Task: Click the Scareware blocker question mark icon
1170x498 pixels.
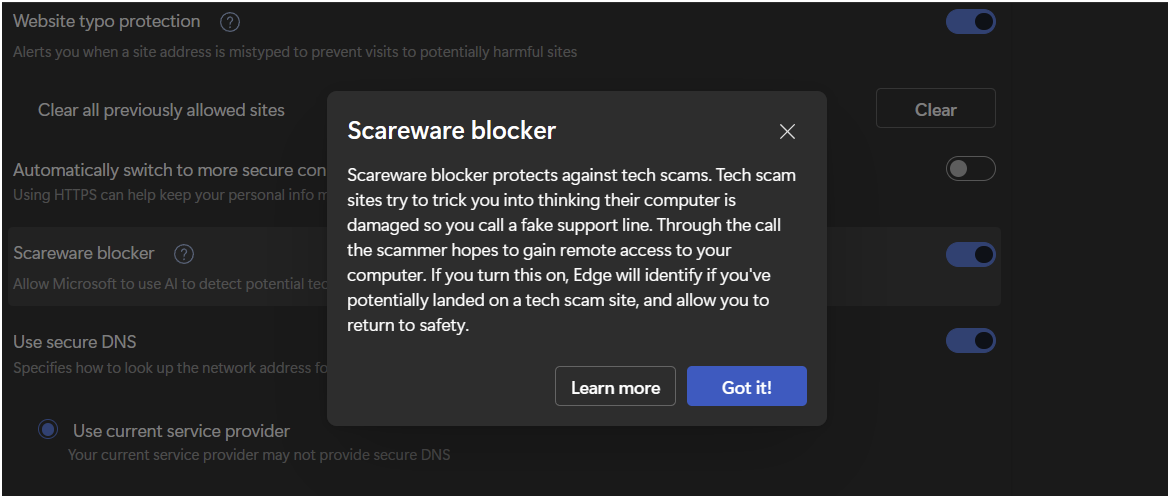Action: coord(184,255)
